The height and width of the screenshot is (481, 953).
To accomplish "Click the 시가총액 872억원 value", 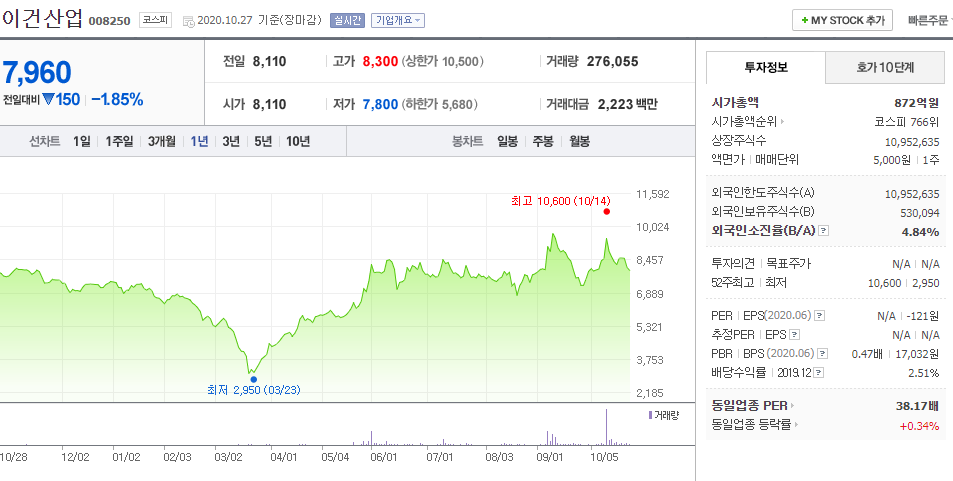I will click(917, 103).
